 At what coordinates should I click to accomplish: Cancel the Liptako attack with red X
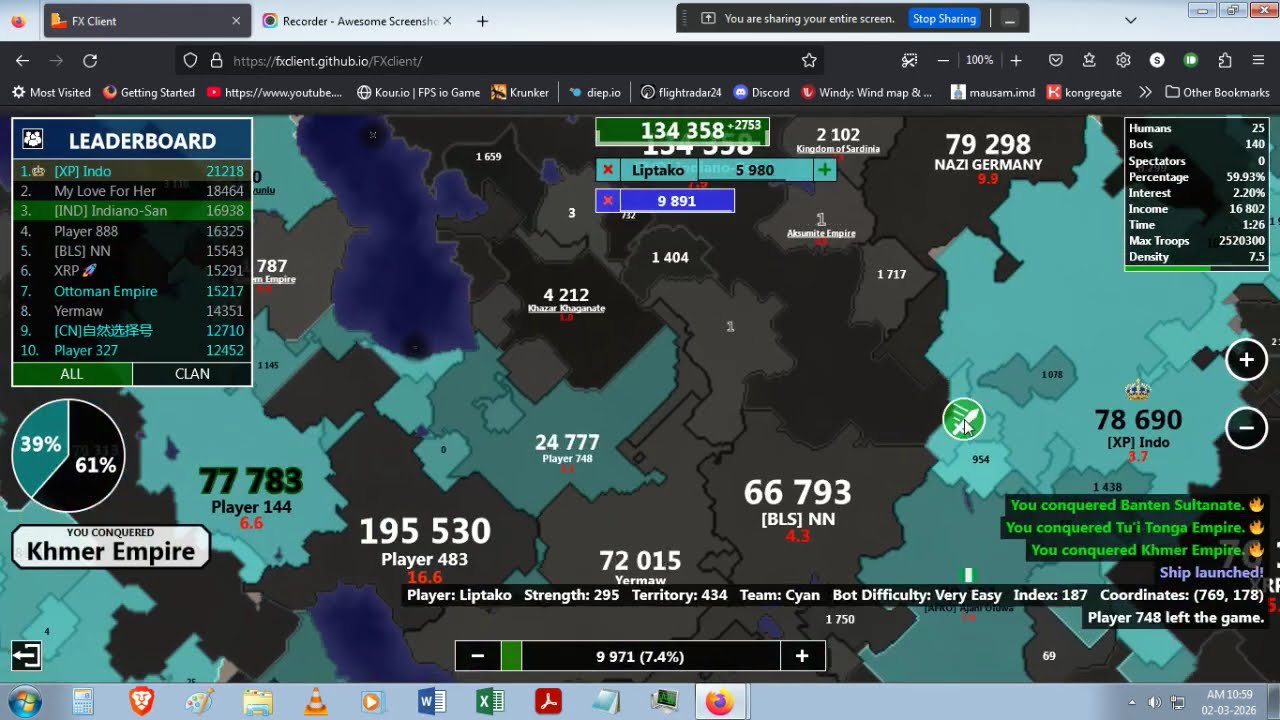608,170
